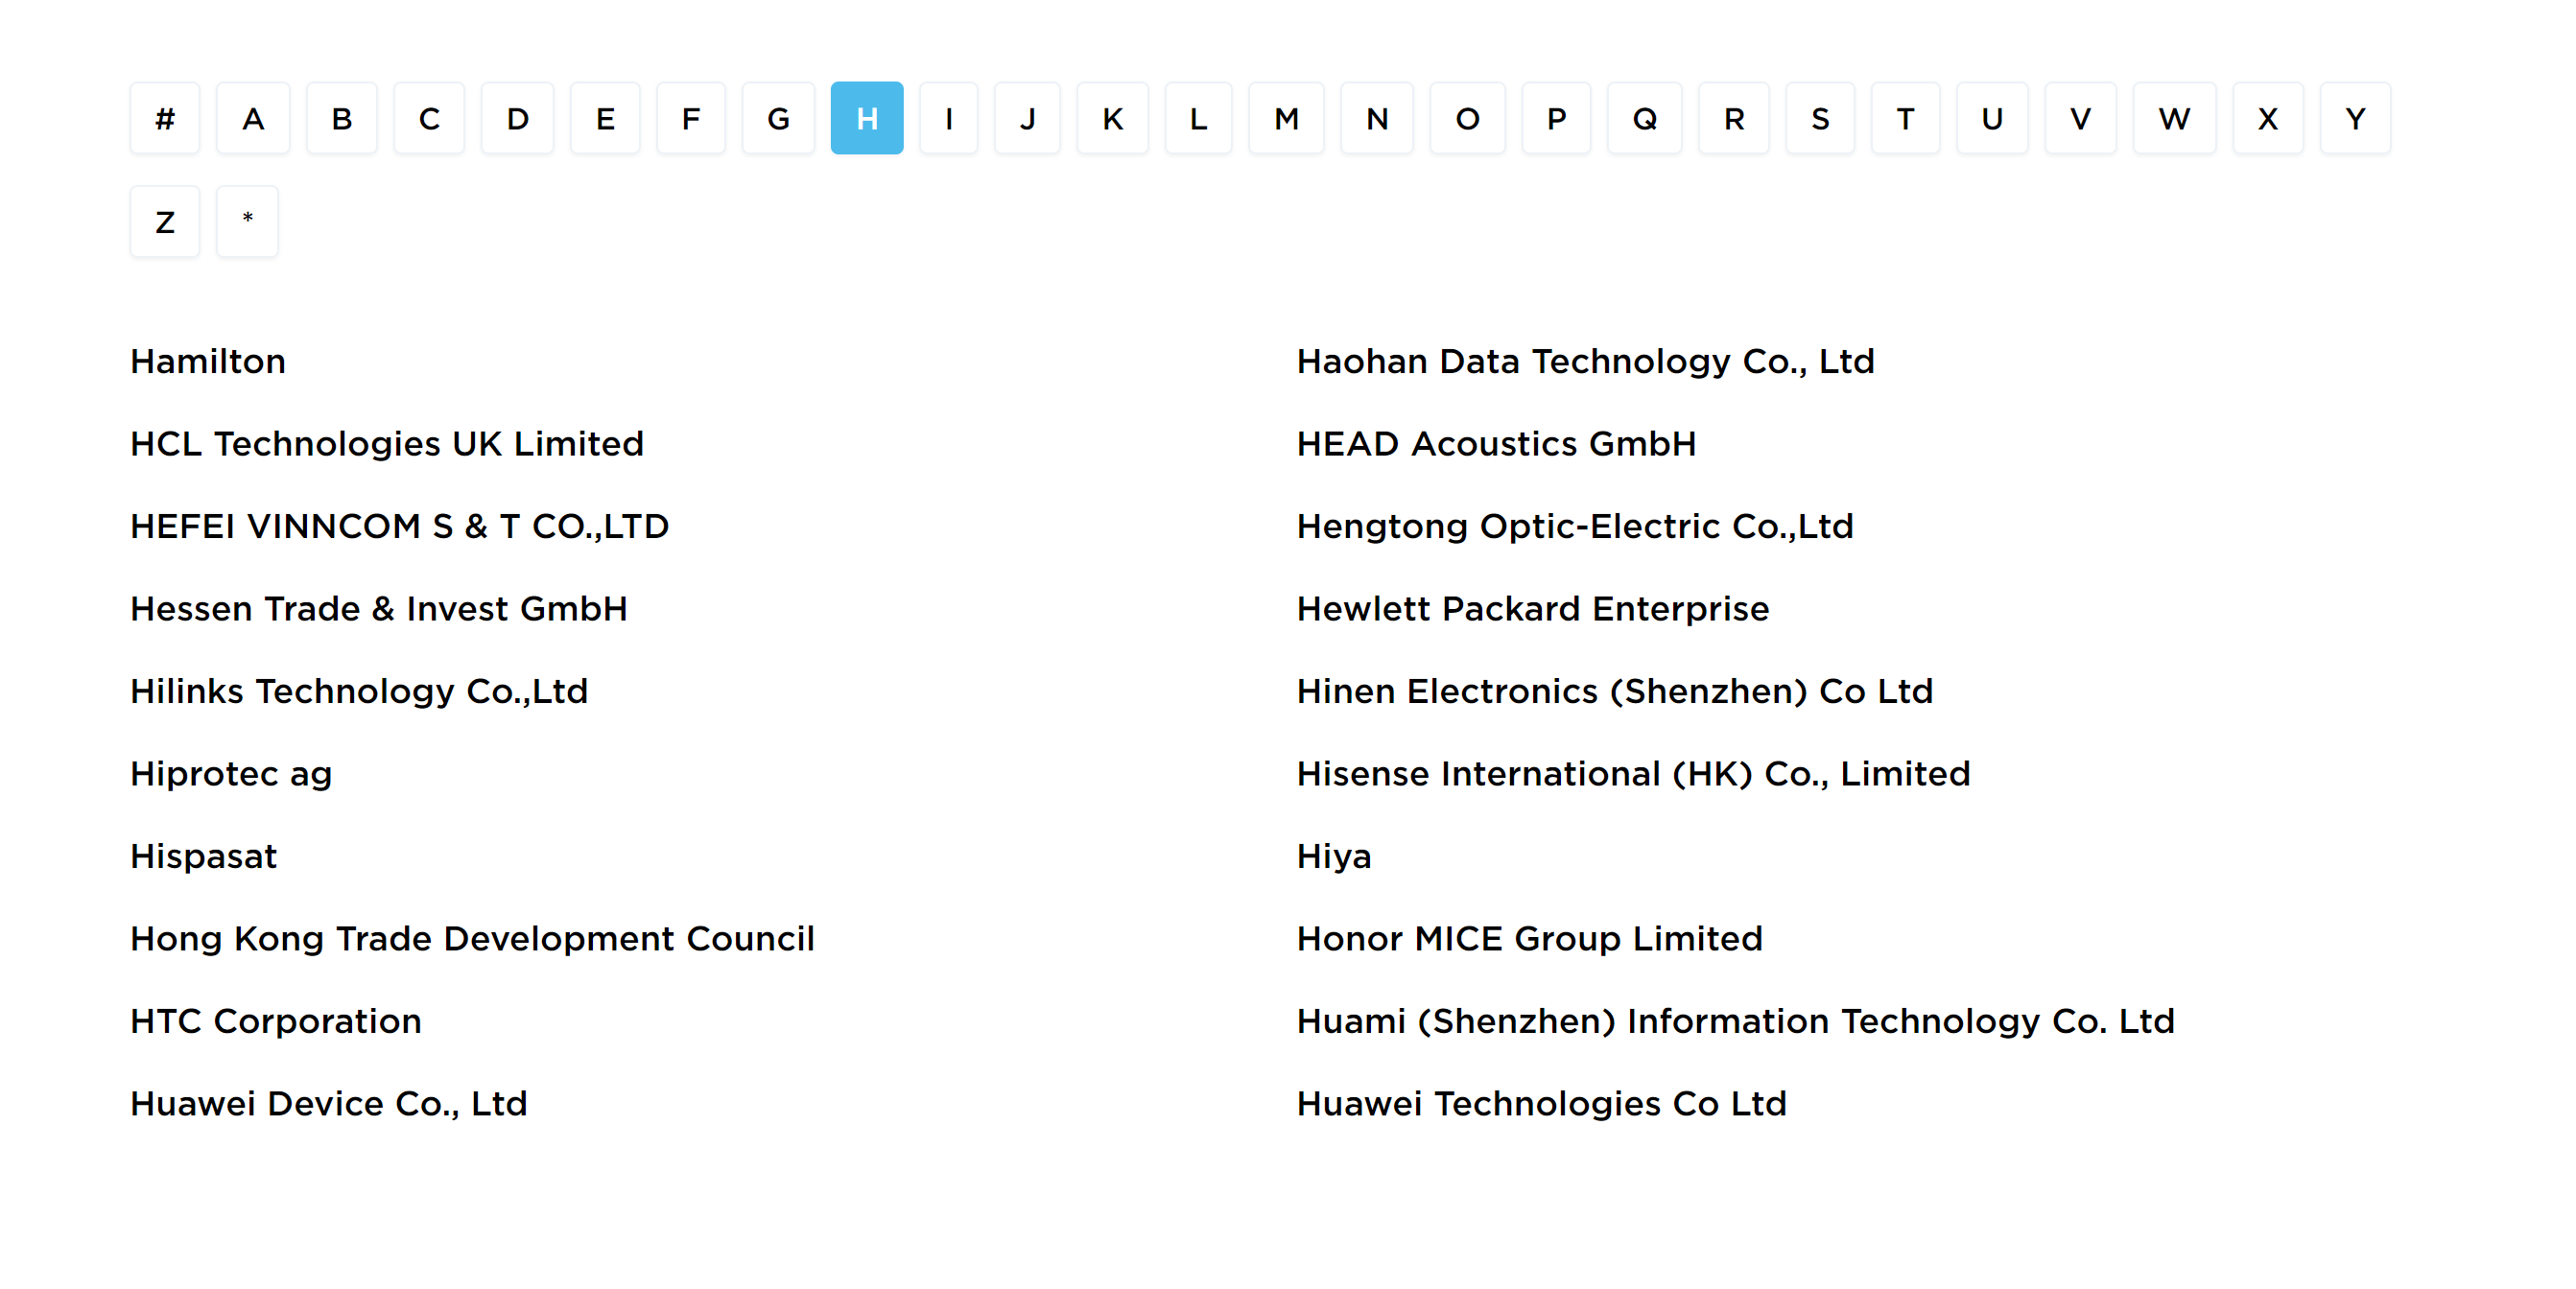Viewport: 2576px width, 1289px height.
Task: Open HCL Technologies UK Limited
Action: tap(387, 444)
